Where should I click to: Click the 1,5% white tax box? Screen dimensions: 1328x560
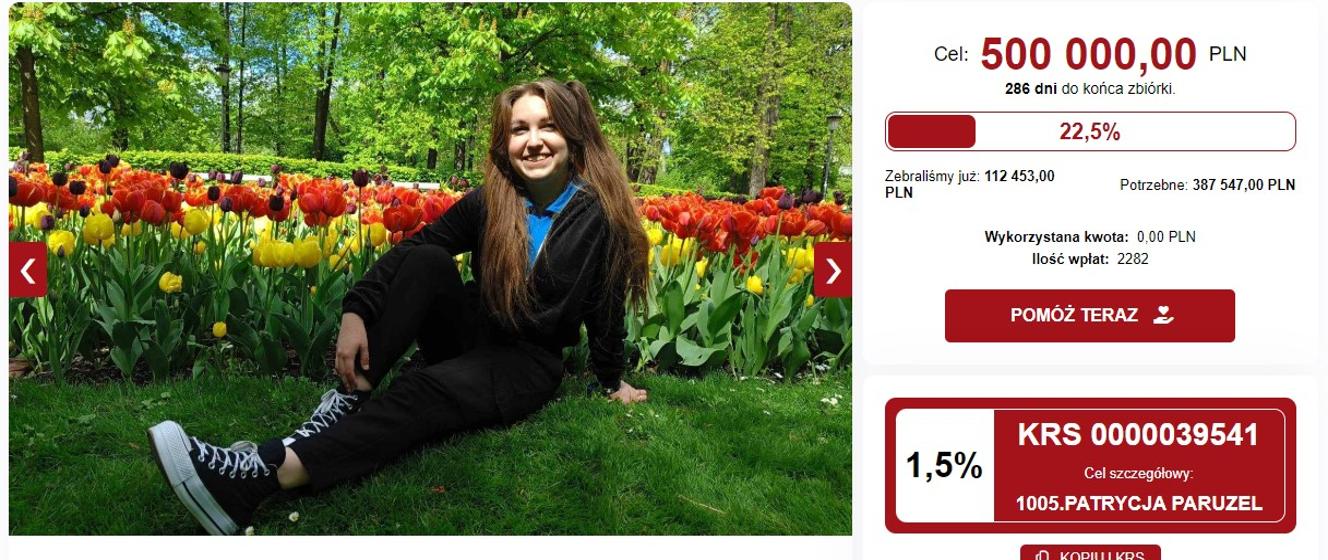pyautogui.click(x=944, y=466)
